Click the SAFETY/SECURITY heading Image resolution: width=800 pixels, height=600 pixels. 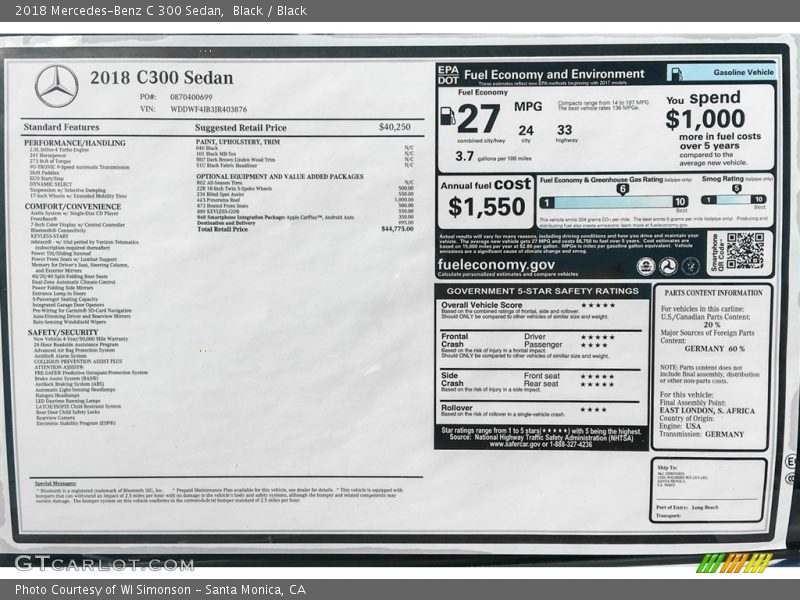pos(63,333)
